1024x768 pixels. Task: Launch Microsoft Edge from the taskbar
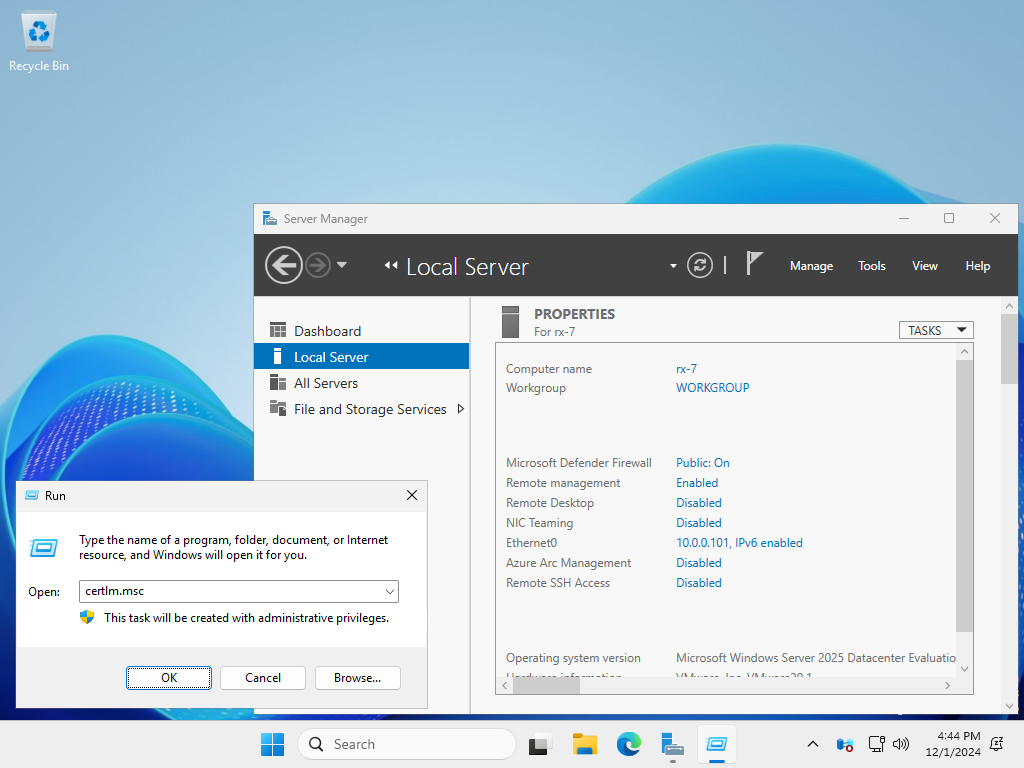(x=628, y=744)
